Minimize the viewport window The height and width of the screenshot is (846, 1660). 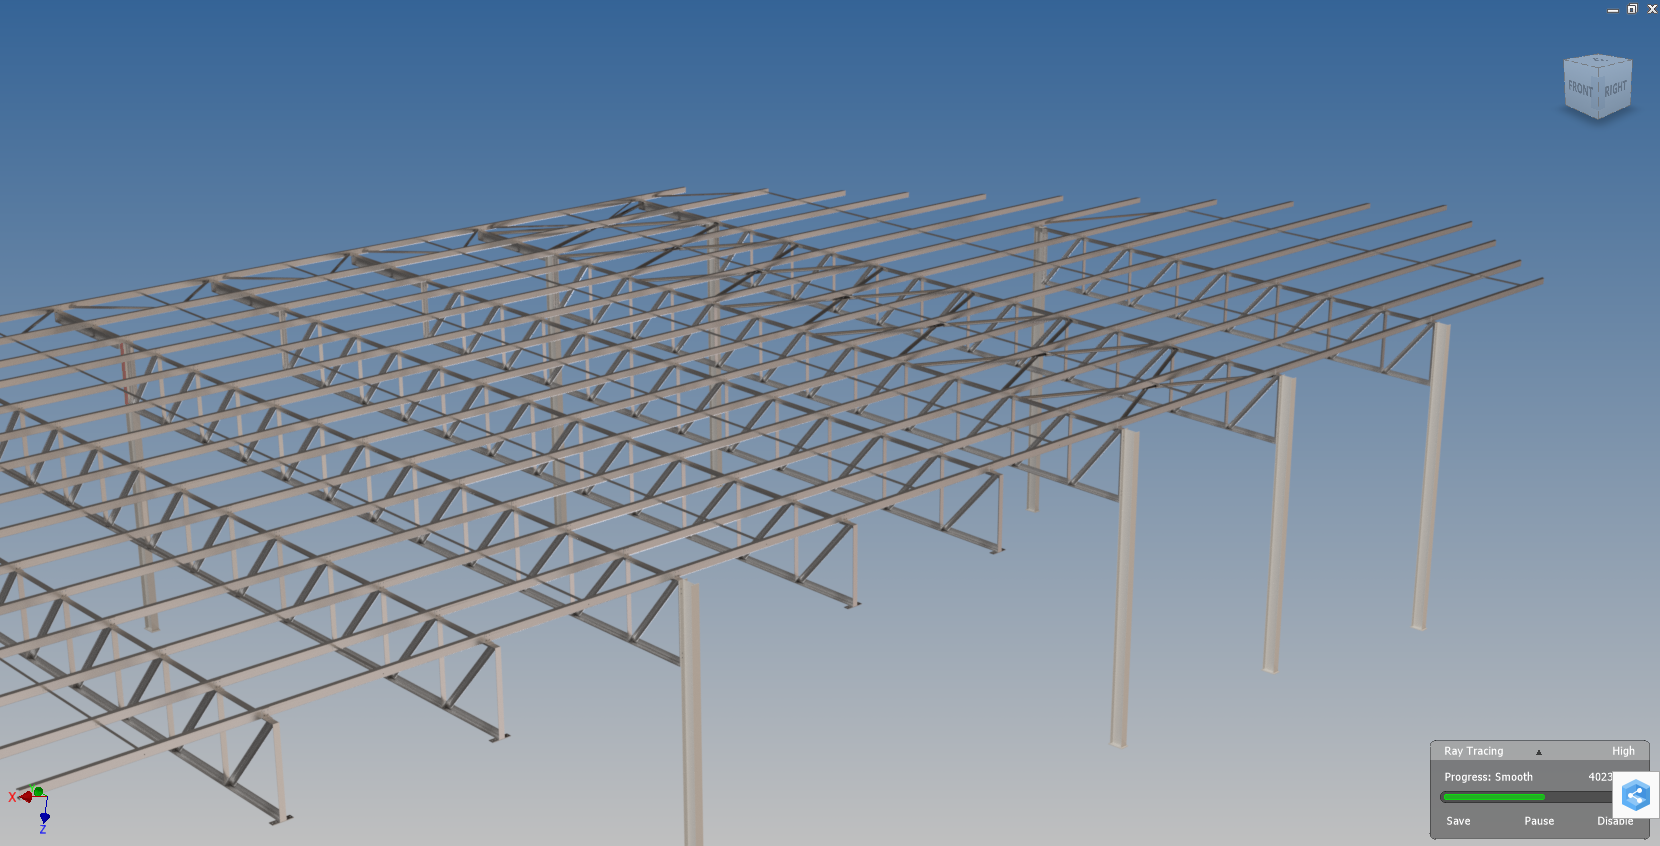point(1612,10)
